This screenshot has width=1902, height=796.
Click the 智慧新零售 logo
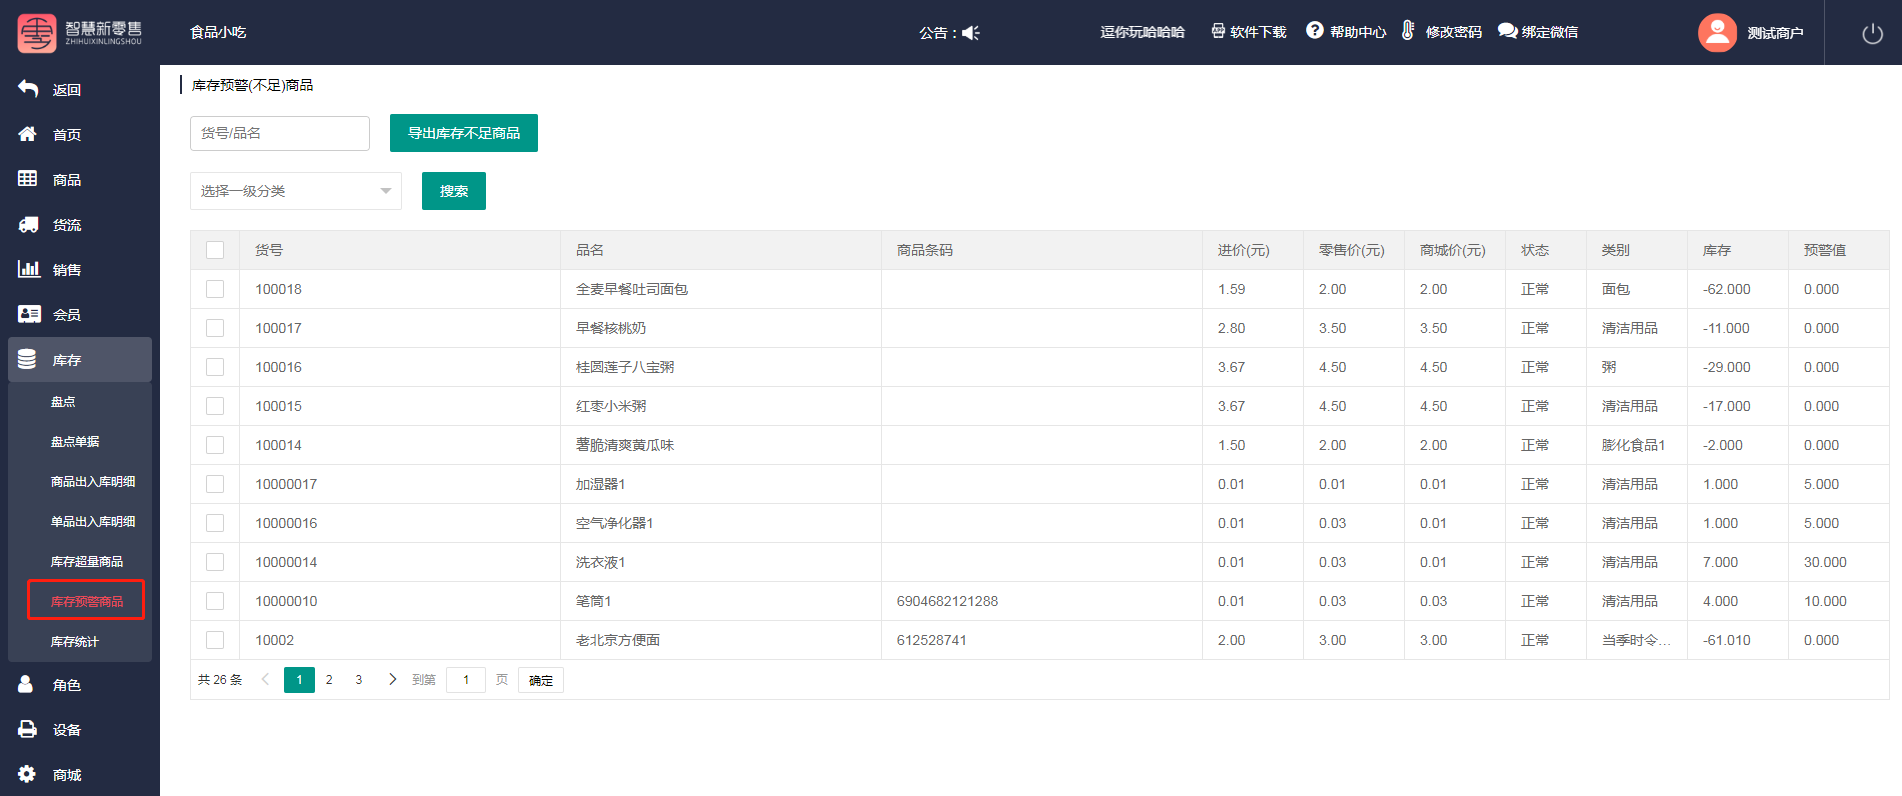[x=80, y=33]
